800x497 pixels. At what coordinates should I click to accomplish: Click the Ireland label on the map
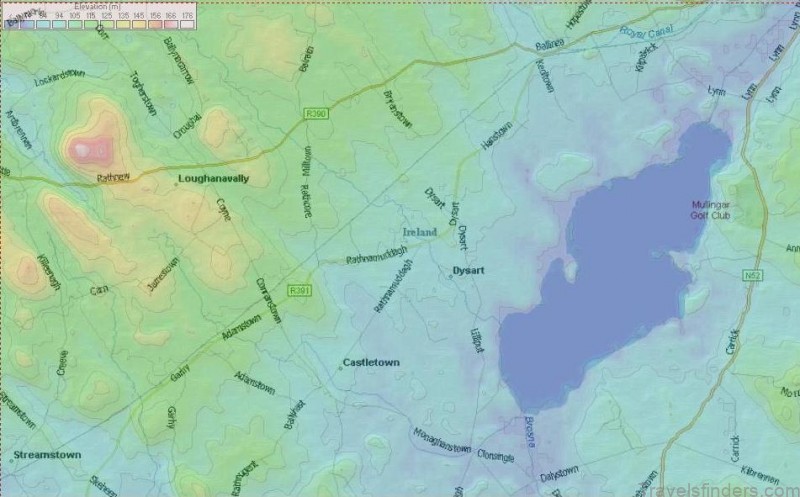[420, 232]
